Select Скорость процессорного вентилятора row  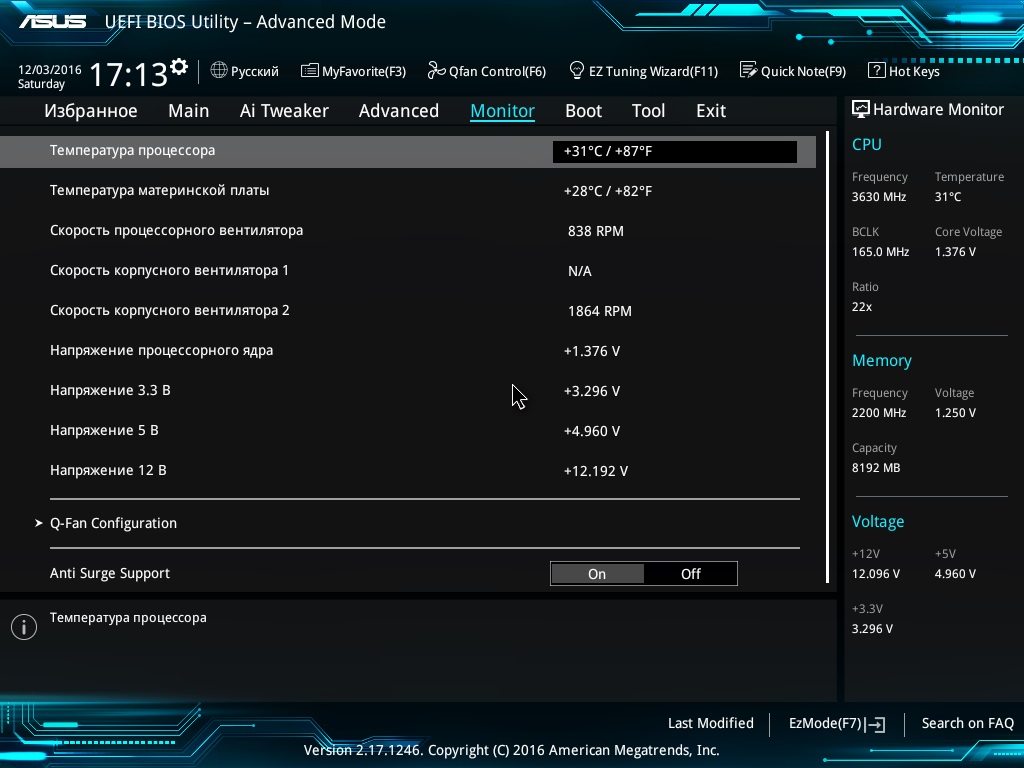408,231
